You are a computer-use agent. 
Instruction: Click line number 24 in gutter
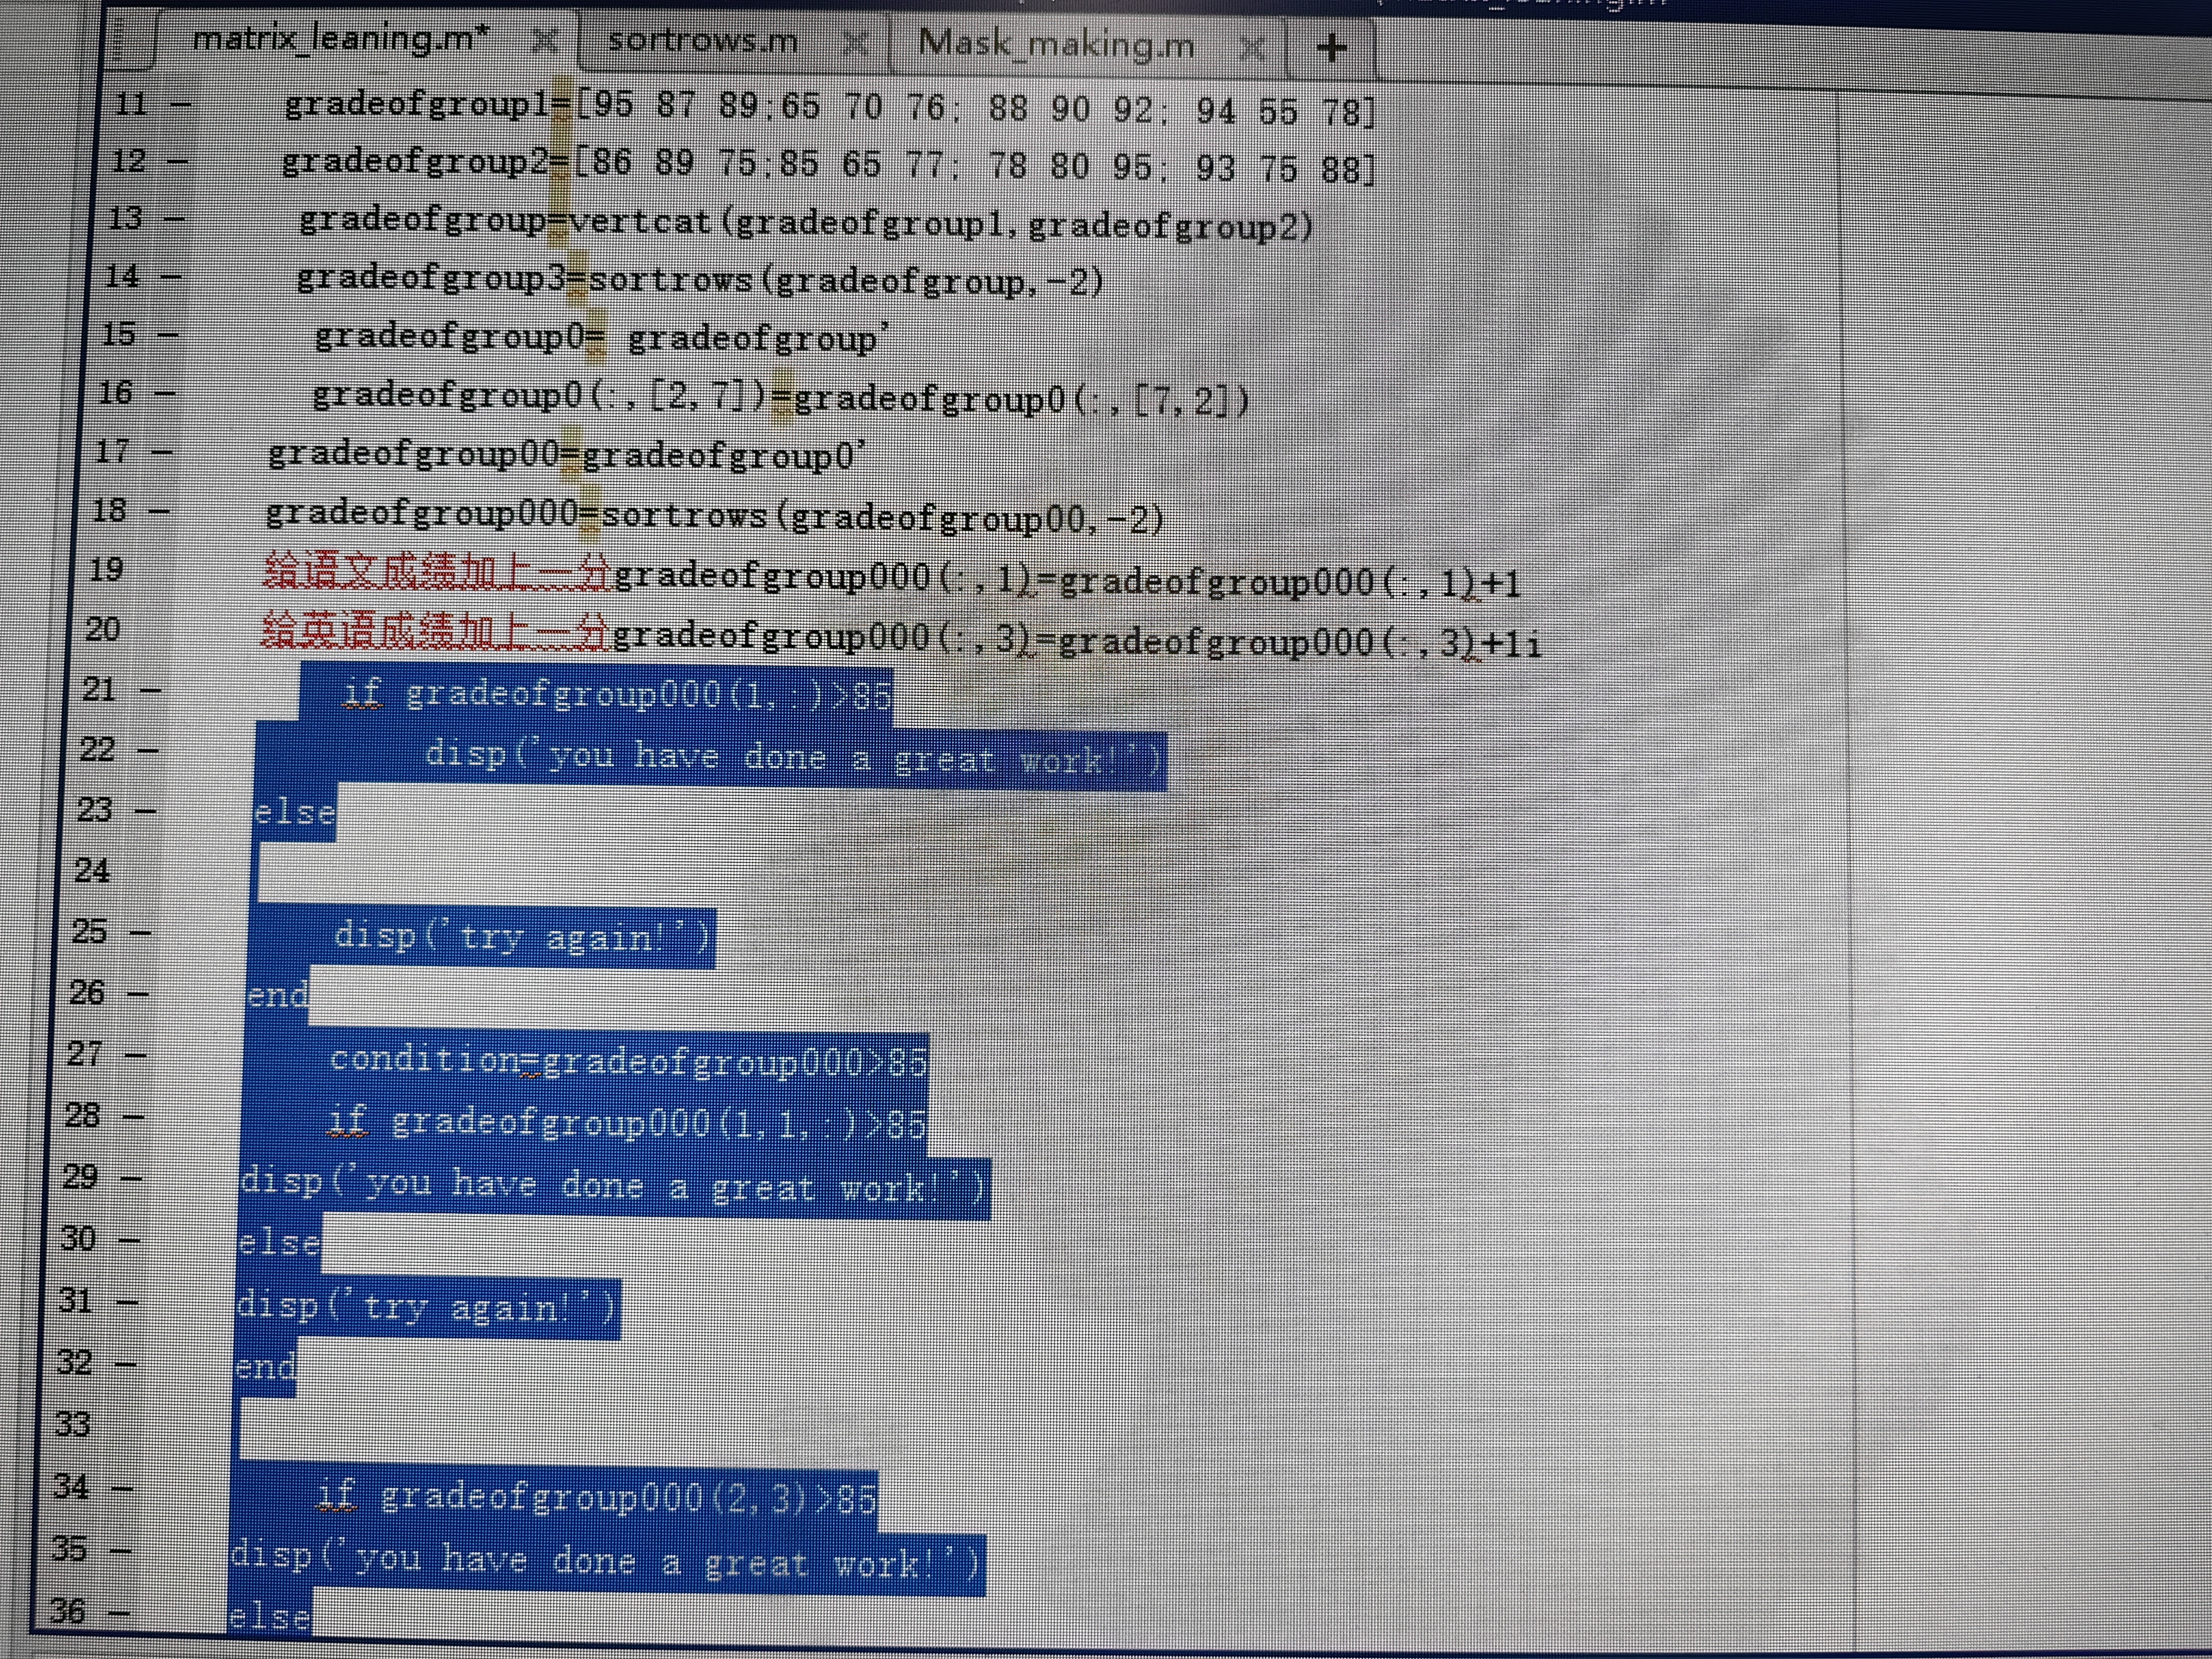pyautogui.click(x=92, y=870)
